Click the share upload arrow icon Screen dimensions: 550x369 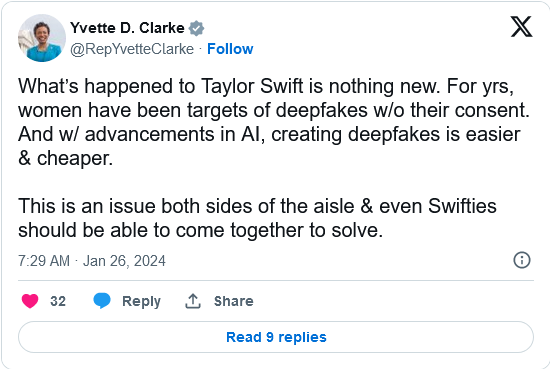(193, 301)
